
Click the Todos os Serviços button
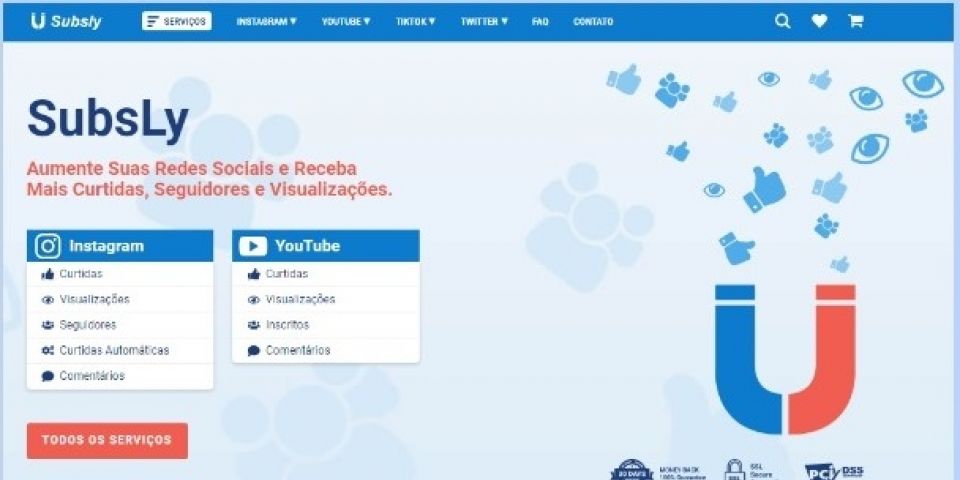(x=107, y=440)
